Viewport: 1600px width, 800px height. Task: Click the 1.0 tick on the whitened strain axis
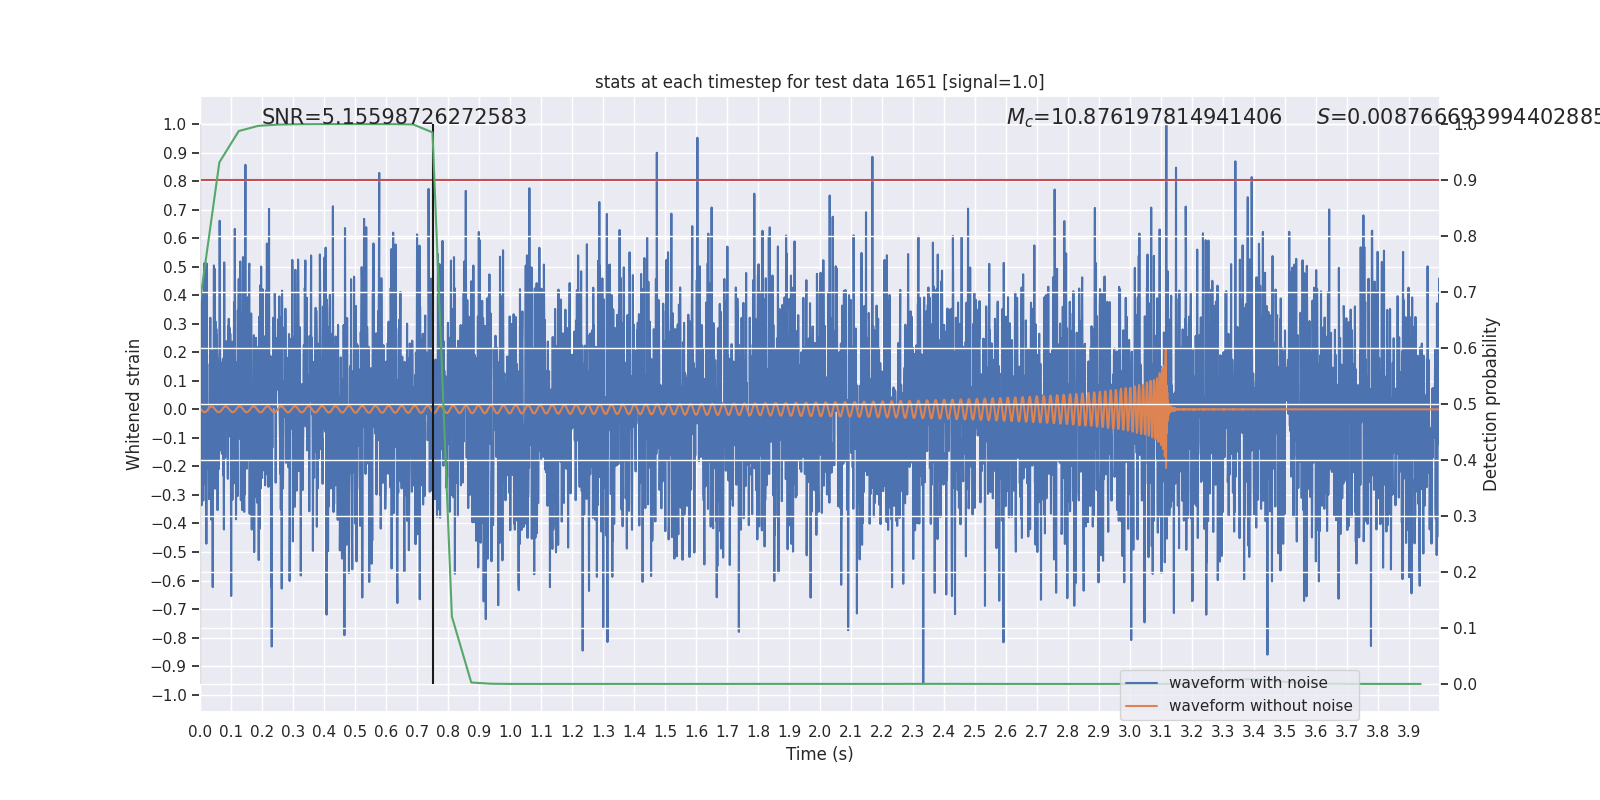pos(175,124)
